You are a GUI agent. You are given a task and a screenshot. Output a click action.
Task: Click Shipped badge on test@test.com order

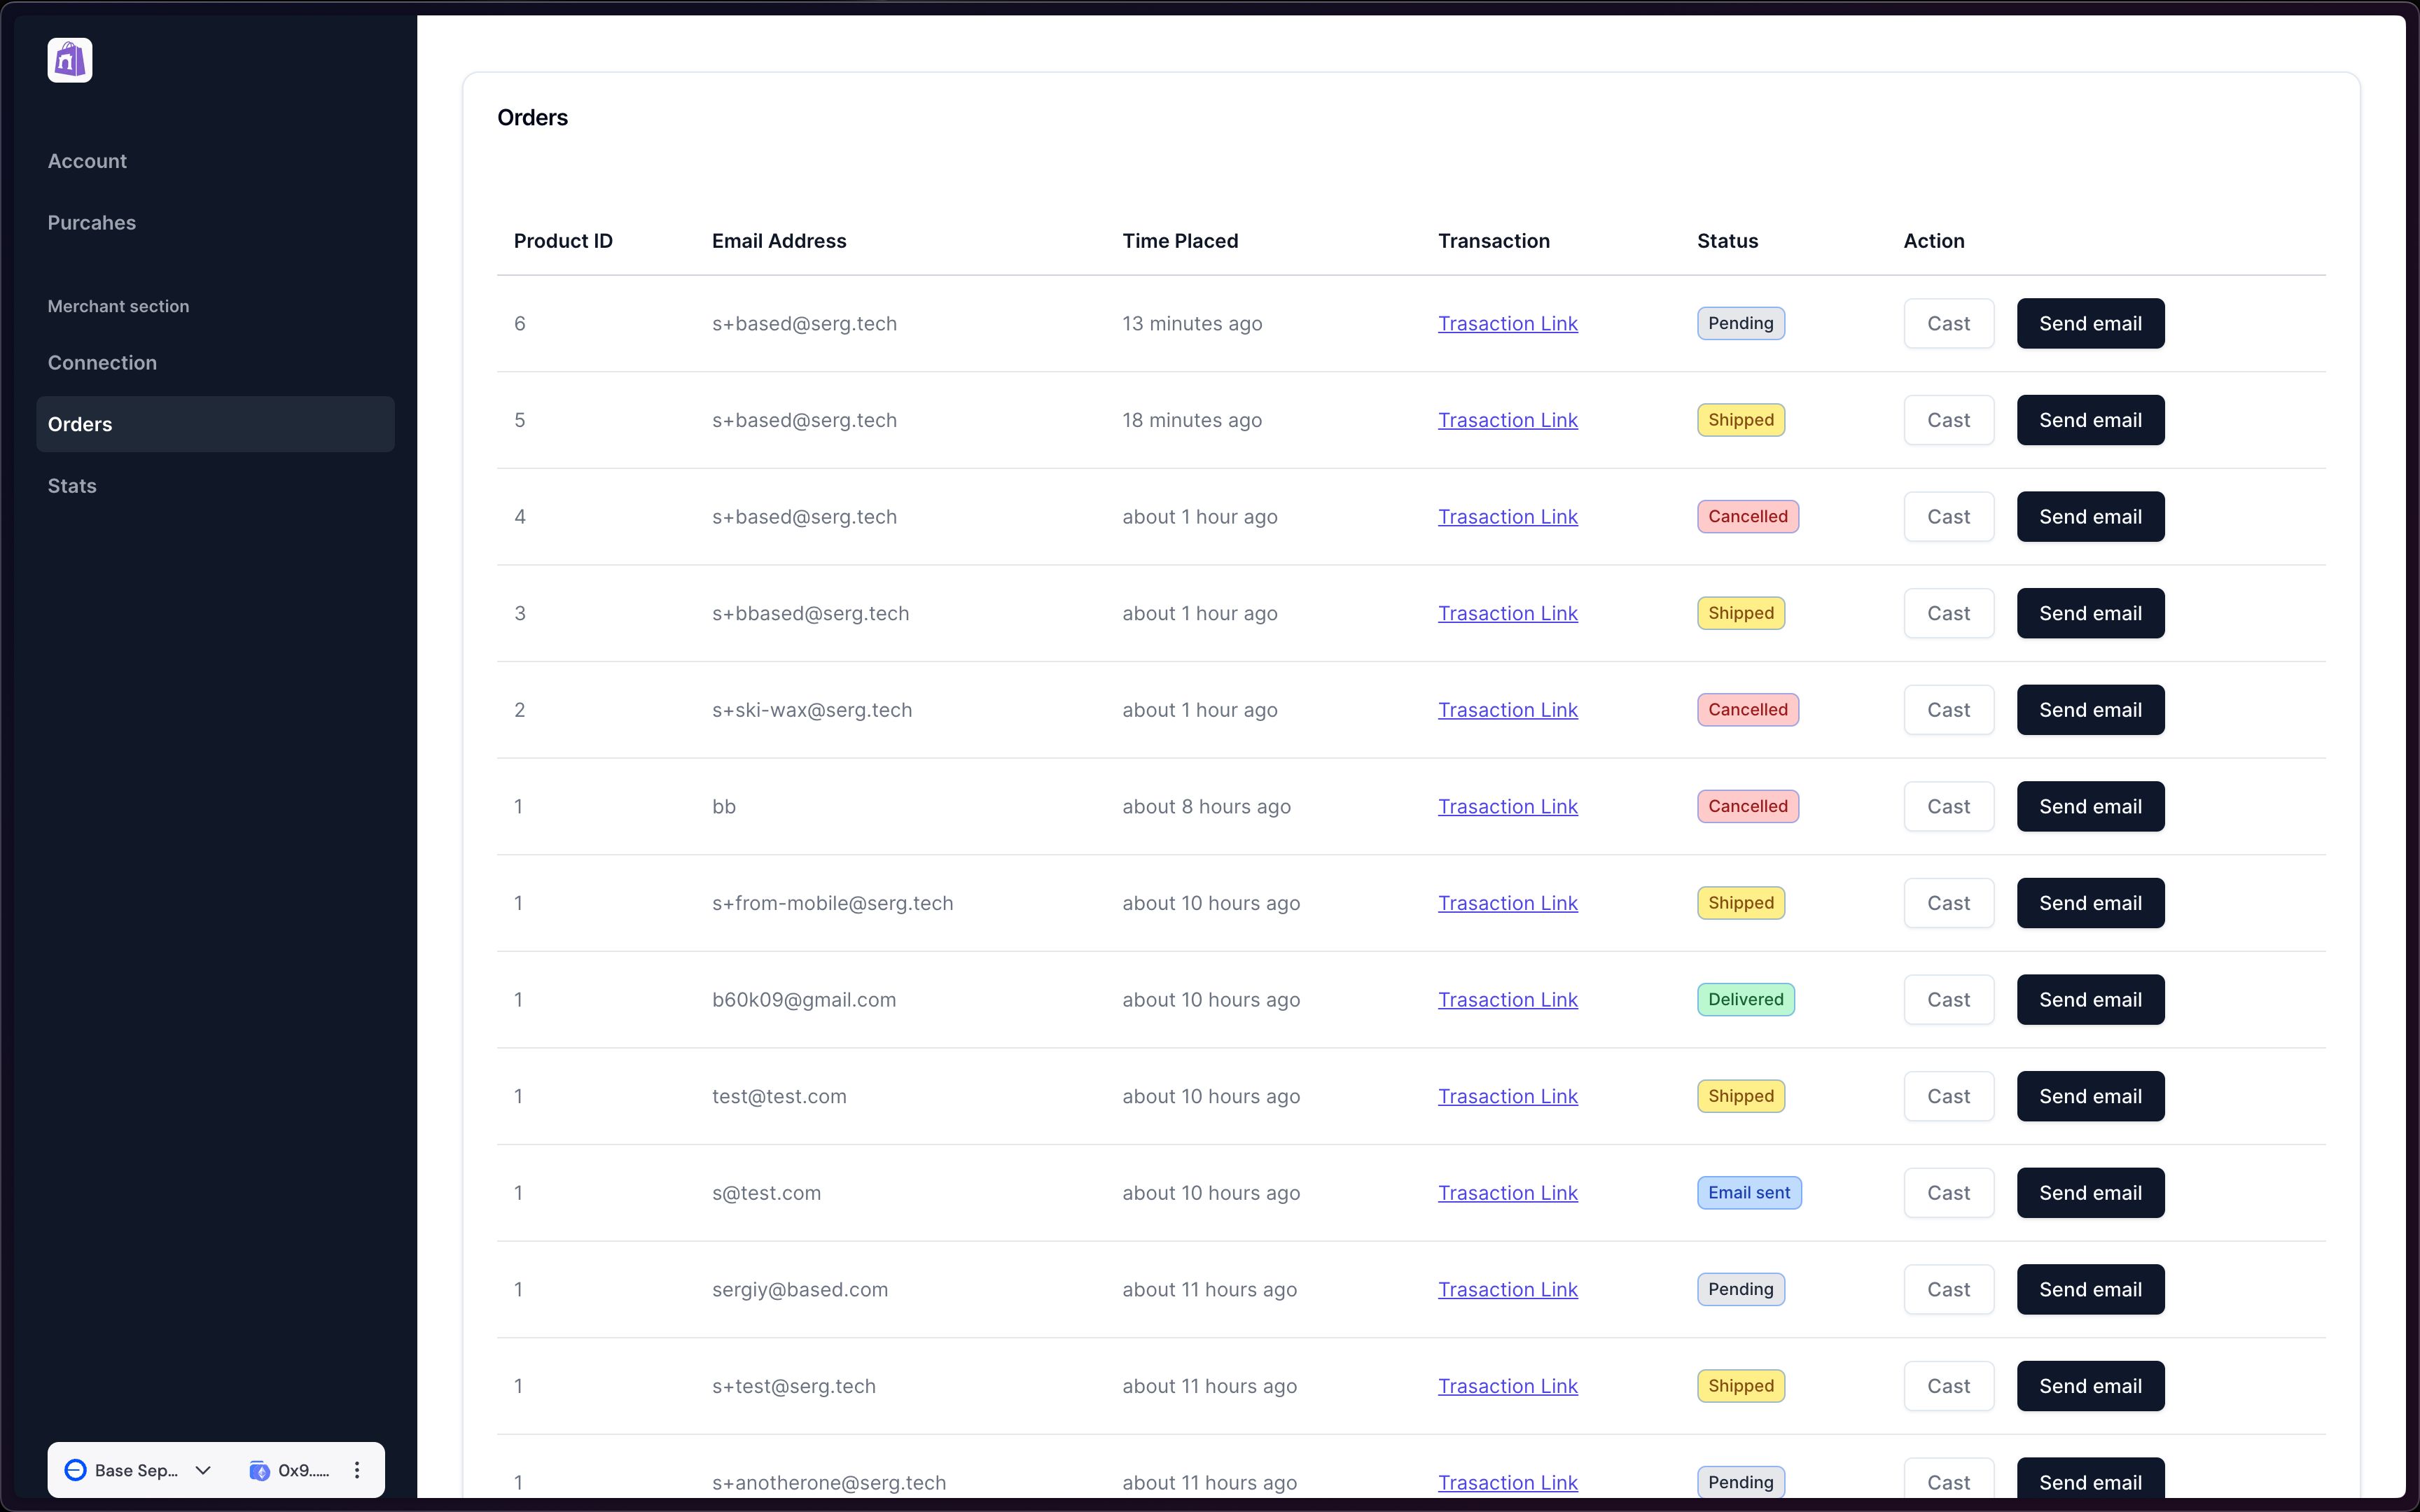click(1740, 1096)
